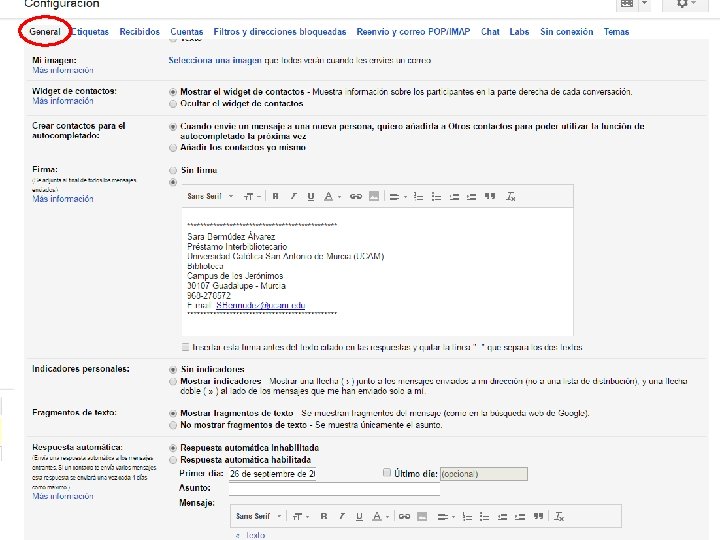
Task: Apply quote formatting in signature editor
Action: tap(490, 197)
